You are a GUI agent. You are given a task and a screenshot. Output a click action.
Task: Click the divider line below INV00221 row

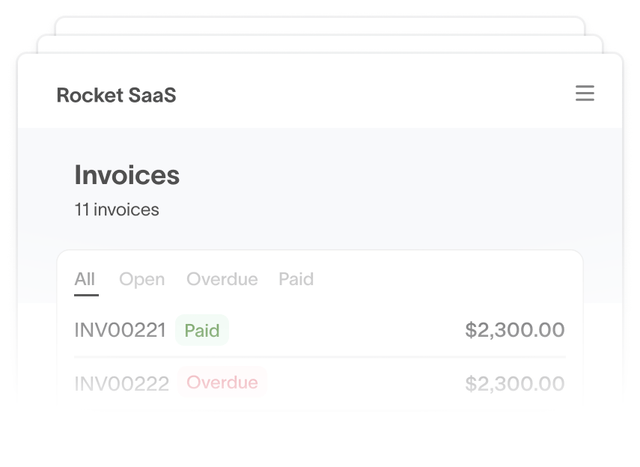coord(320,357)
